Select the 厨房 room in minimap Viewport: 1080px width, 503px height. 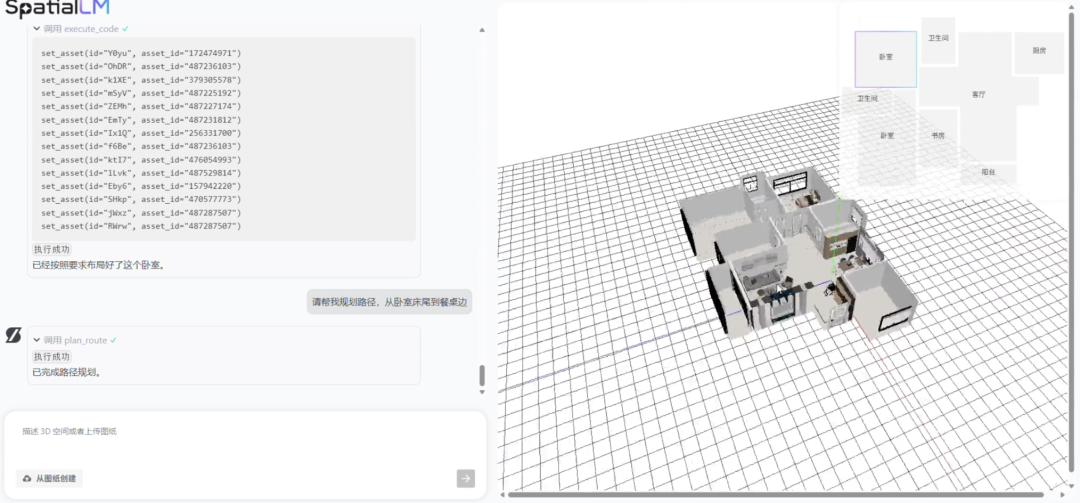pos(1039,52)
